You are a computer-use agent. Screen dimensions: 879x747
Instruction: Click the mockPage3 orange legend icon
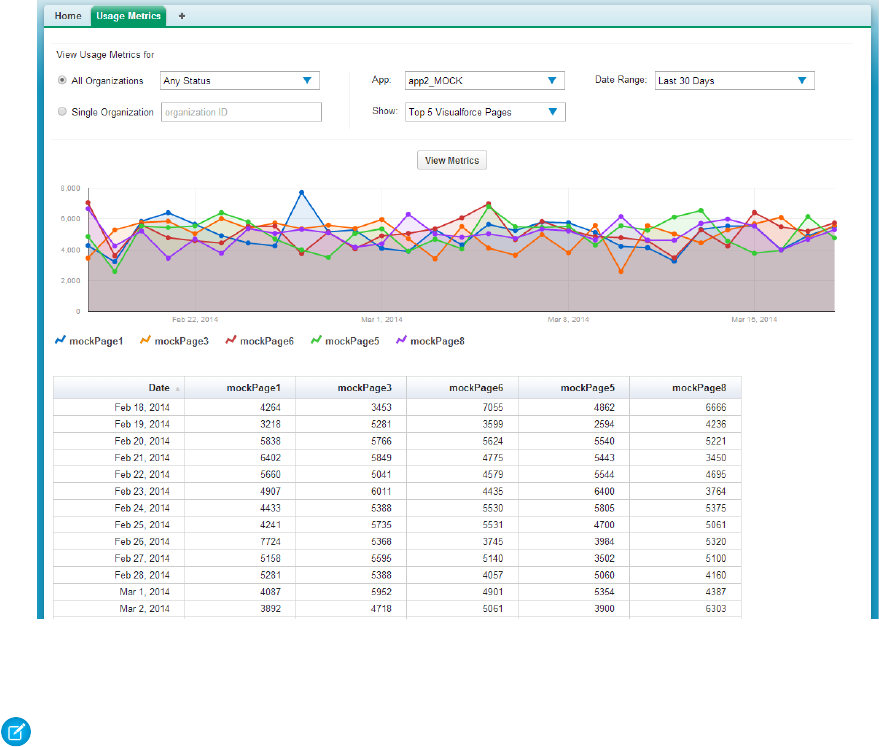click(x=144, y=341)
